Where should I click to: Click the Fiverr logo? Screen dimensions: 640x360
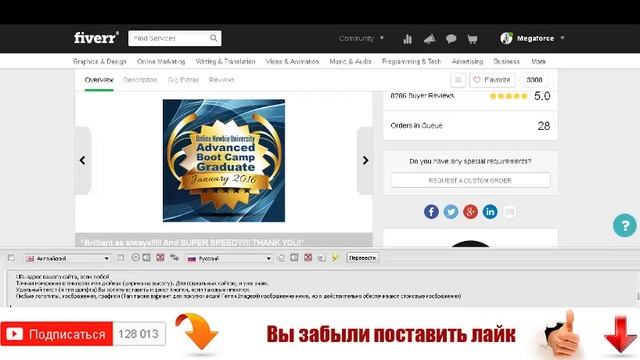96,38
